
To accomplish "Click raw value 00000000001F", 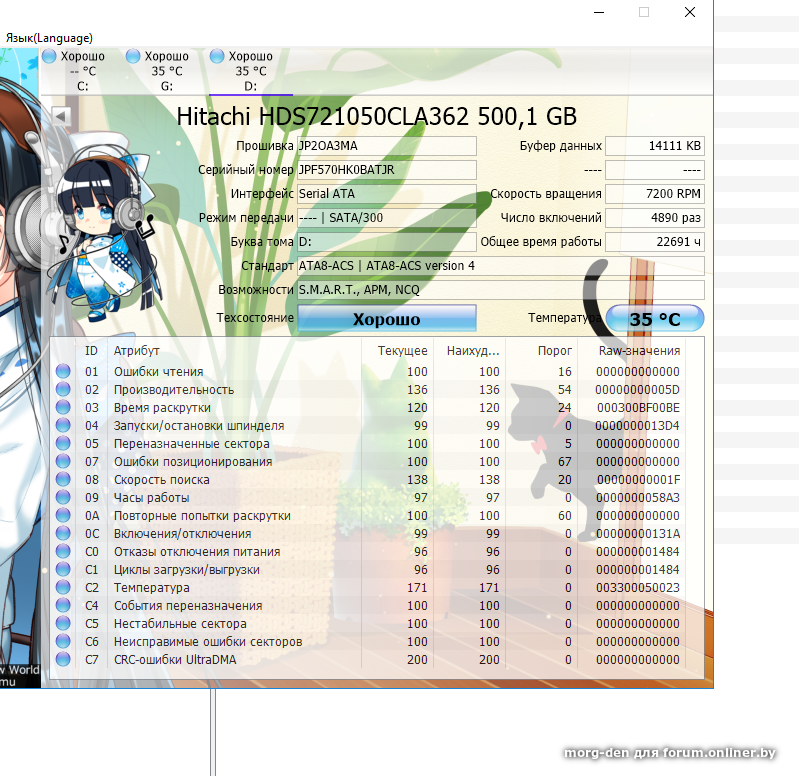I will tap(638, 479).
